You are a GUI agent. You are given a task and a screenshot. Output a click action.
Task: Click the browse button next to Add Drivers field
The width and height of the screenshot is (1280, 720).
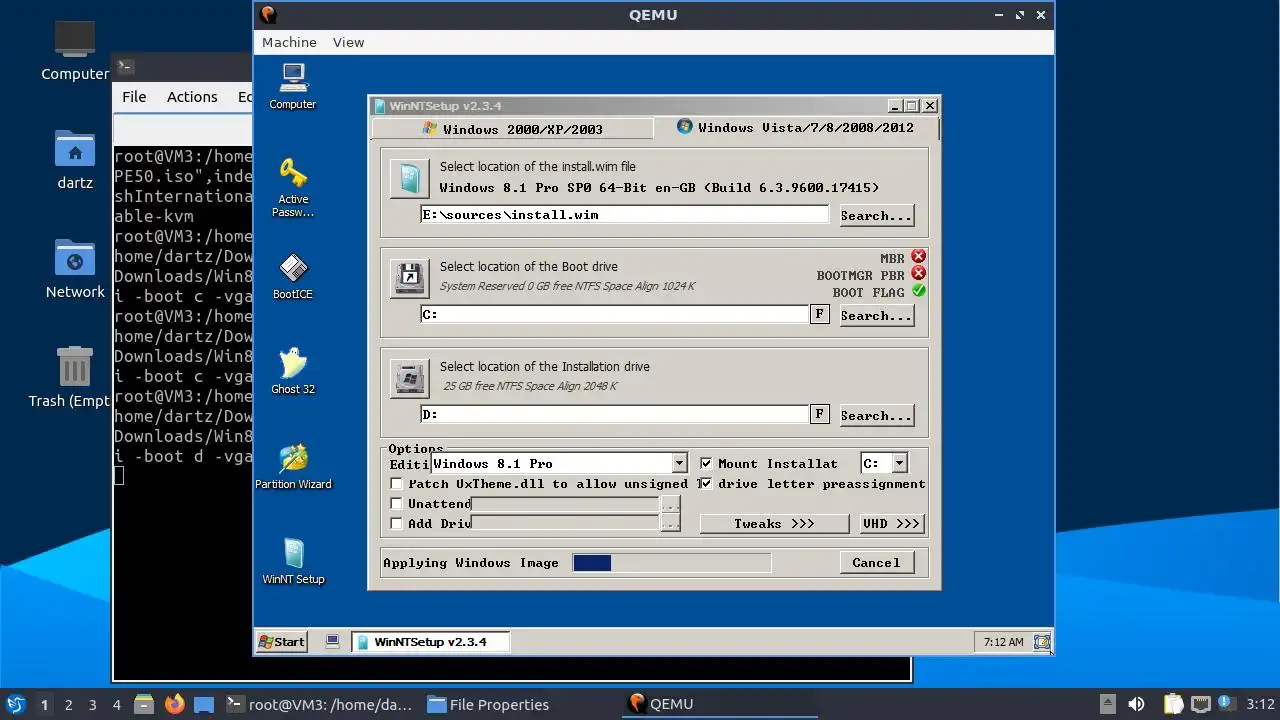pos(670,523)
